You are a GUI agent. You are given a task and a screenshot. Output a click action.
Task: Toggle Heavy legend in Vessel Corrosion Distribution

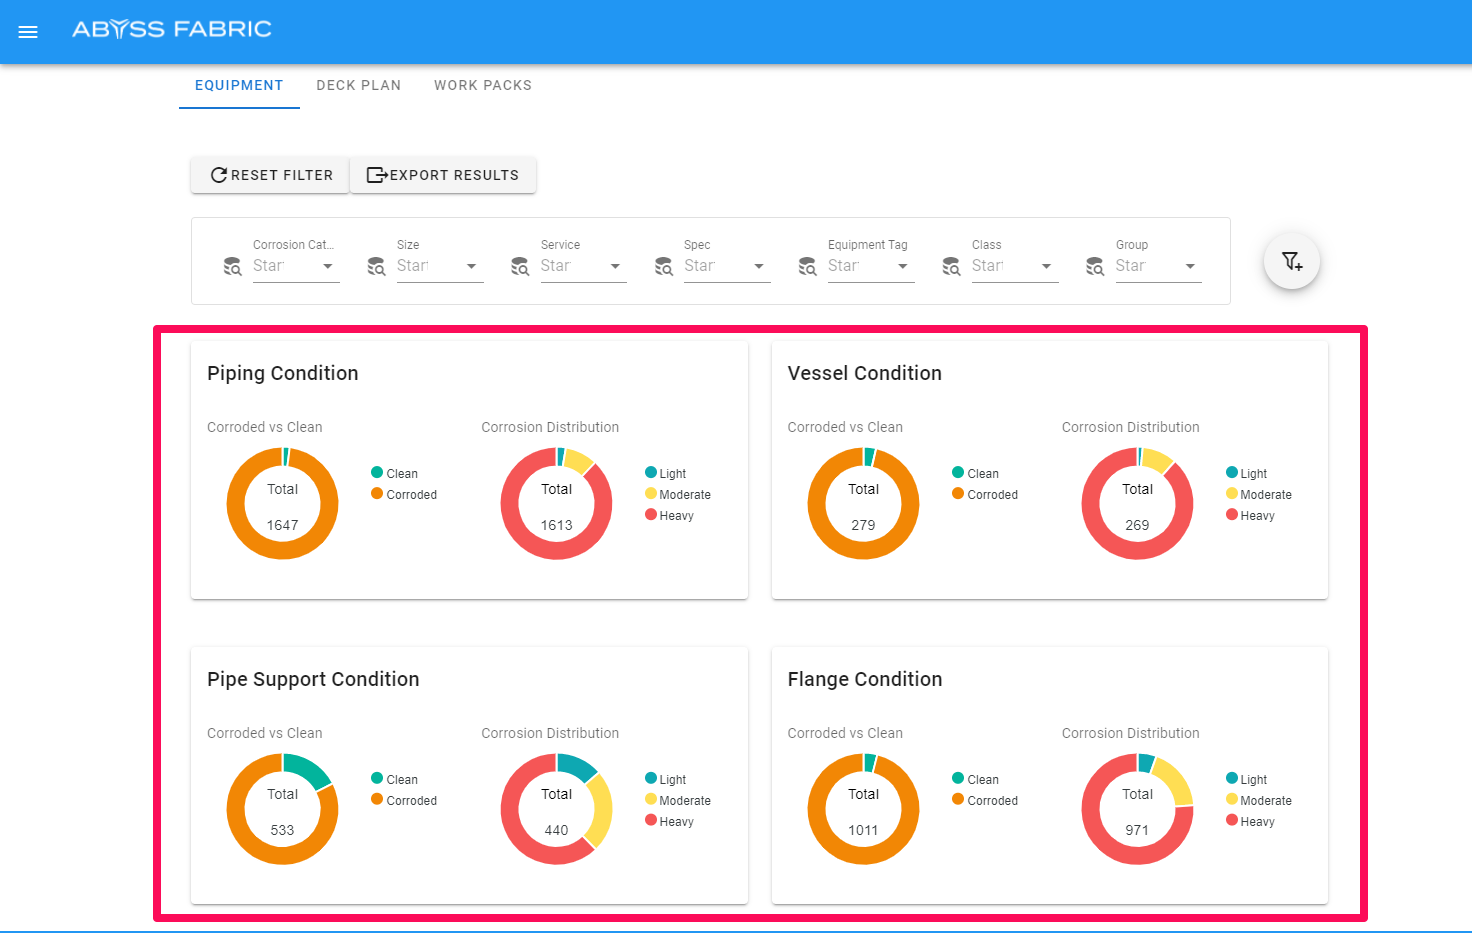(x=1250, y=516)
